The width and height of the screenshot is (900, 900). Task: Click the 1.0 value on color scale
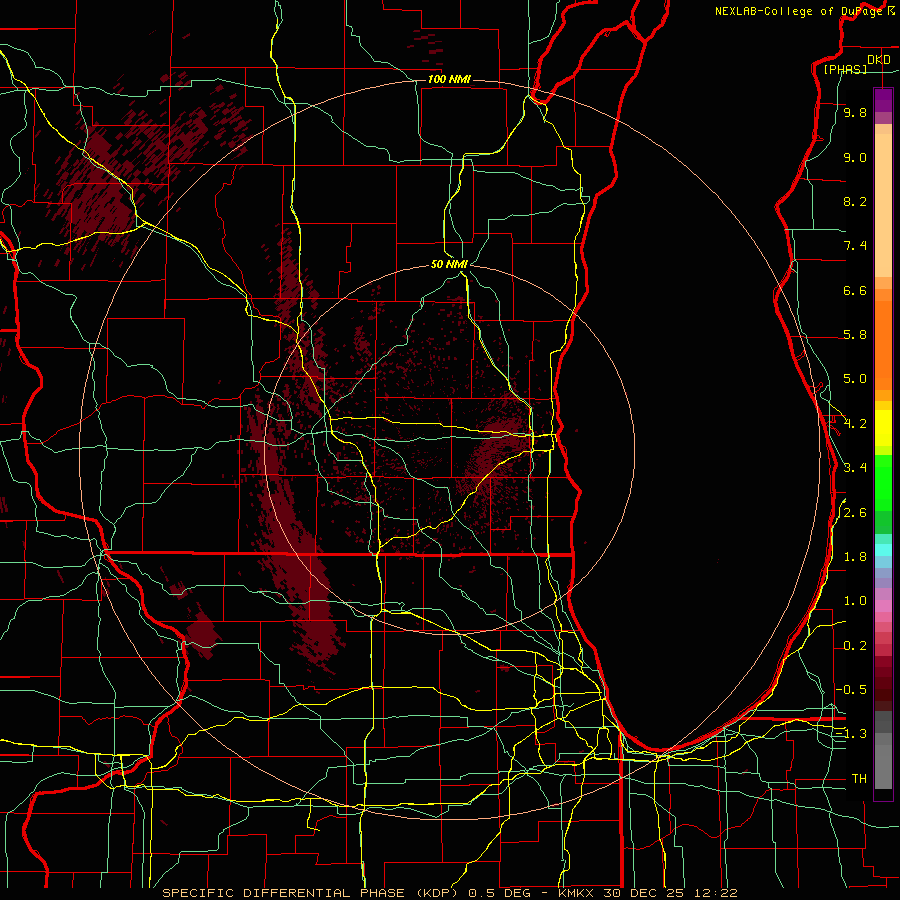pos(855,601)
